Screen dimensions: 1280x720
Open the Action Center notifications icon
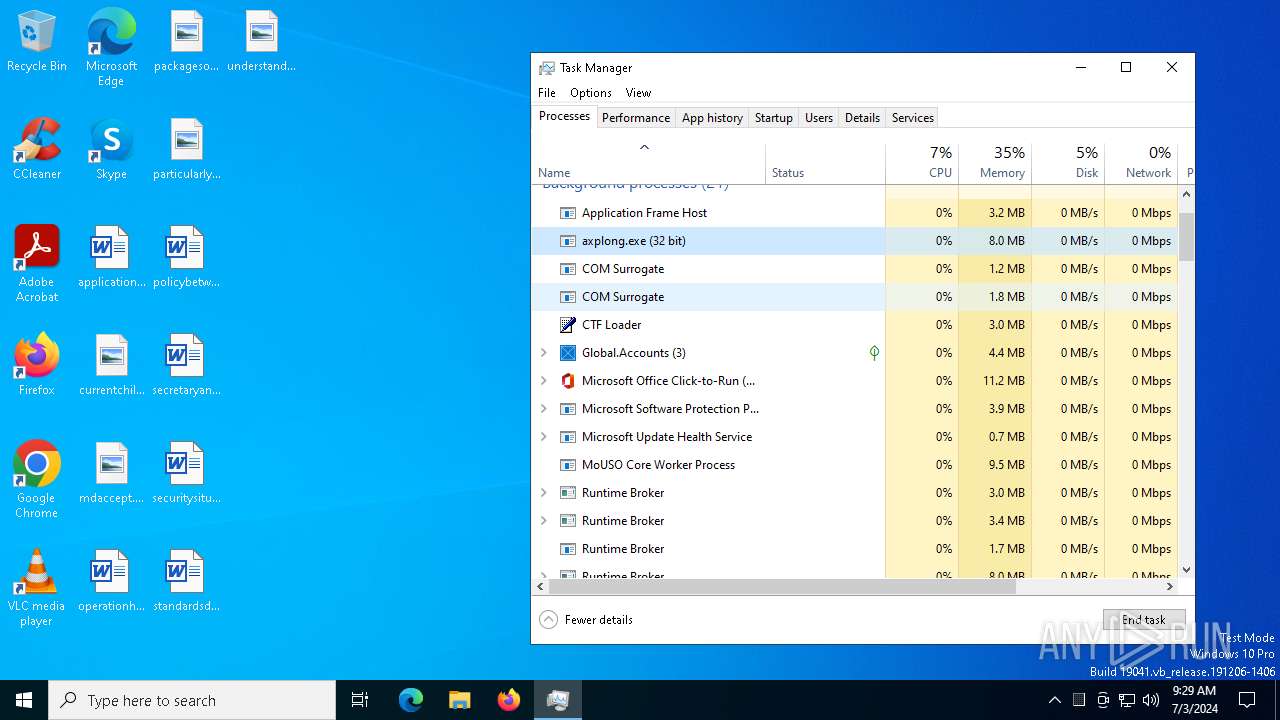pyautogui.click(x=1247, y=700)
